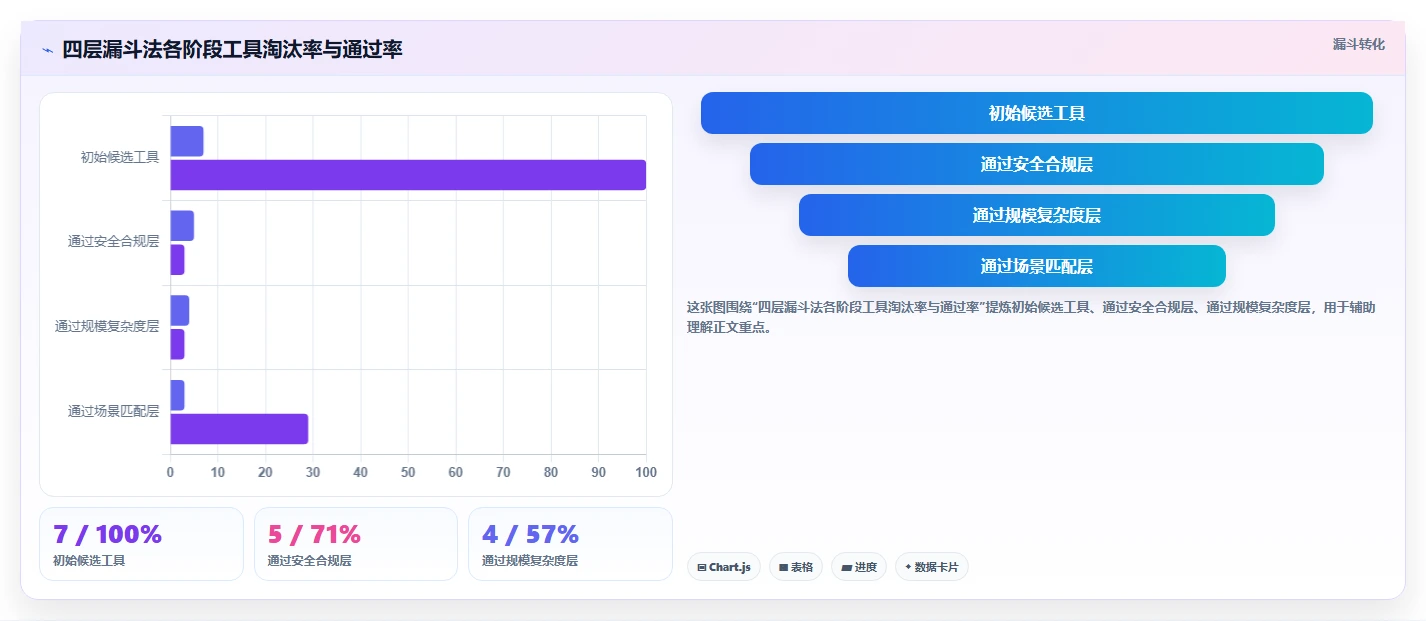Click the x-axis tick label 0
Screen dimensions: 1426x621
(170, 472)
